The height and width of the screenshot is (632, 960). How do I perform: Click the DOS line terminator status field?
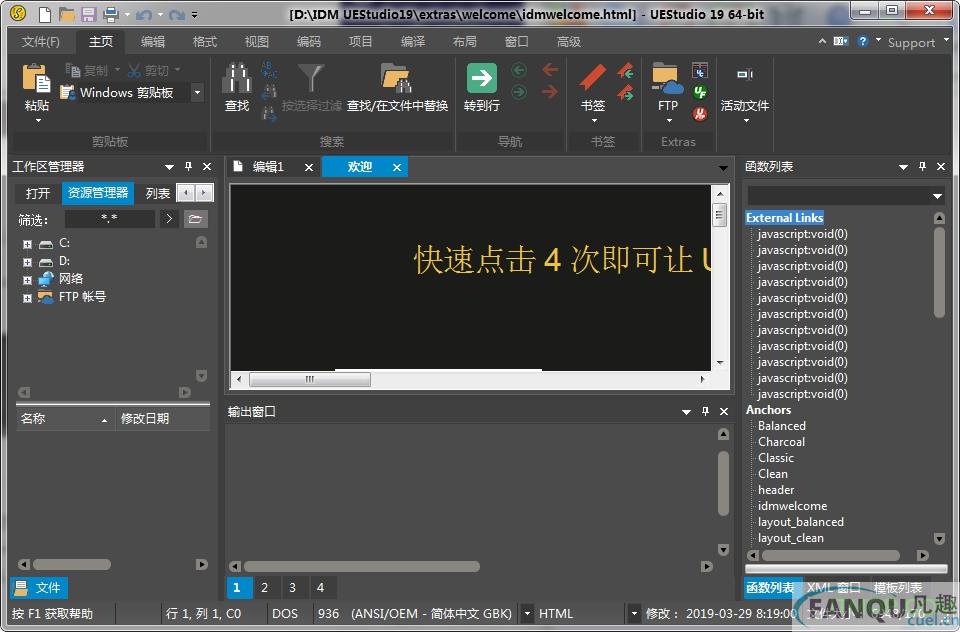(285, 613)
